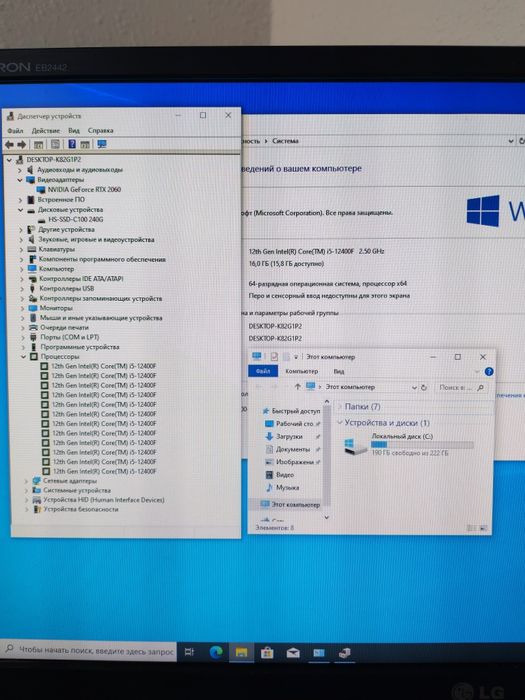
Task: Expand the Сетевые адаптеры category
Action: click(x=26, y=481)
